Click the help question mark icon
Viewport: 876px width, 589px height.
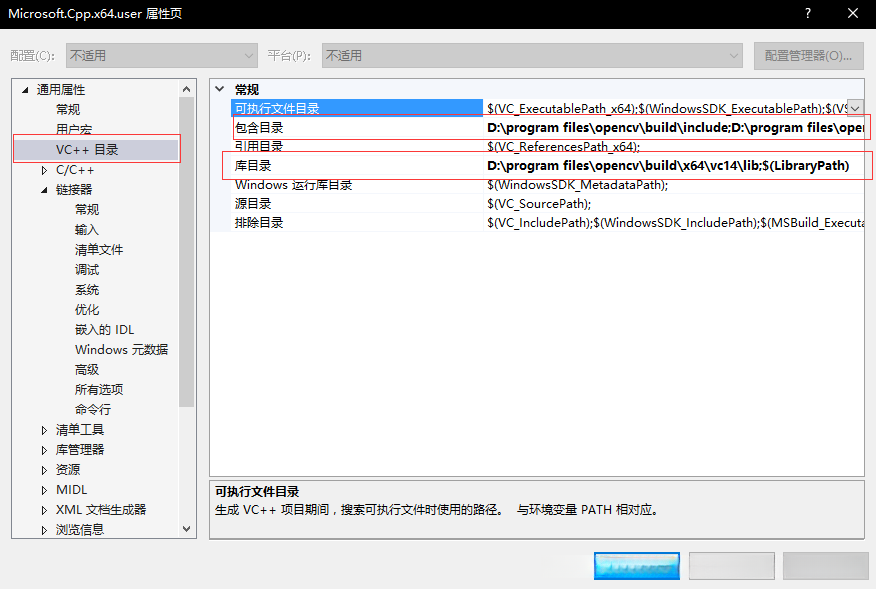[x=806, y=13]
